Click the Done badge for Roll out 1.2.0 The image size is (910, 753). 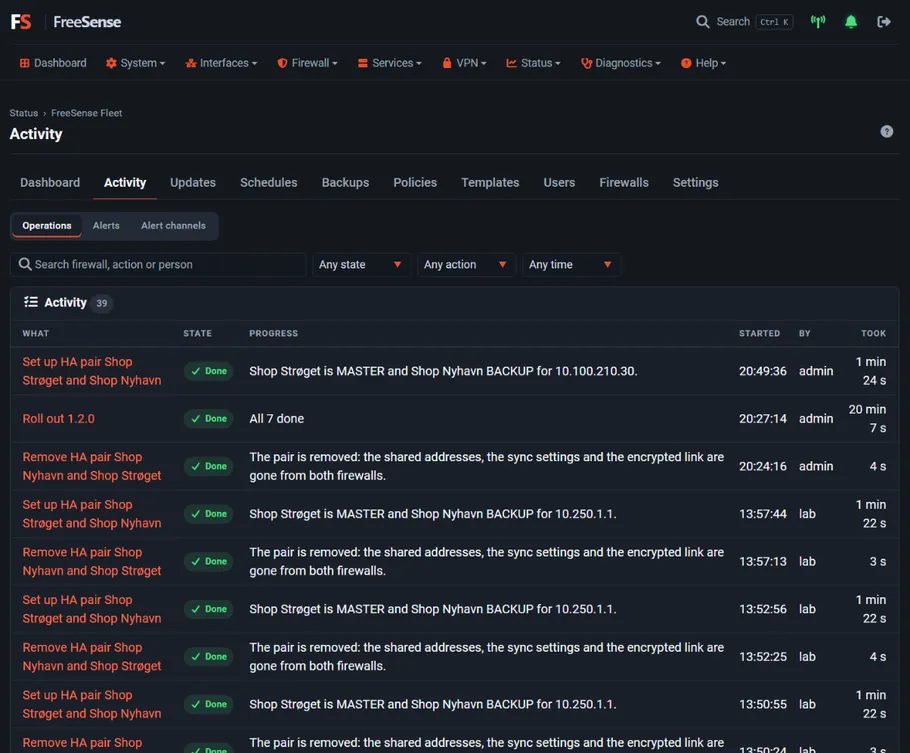click(209, 419)
